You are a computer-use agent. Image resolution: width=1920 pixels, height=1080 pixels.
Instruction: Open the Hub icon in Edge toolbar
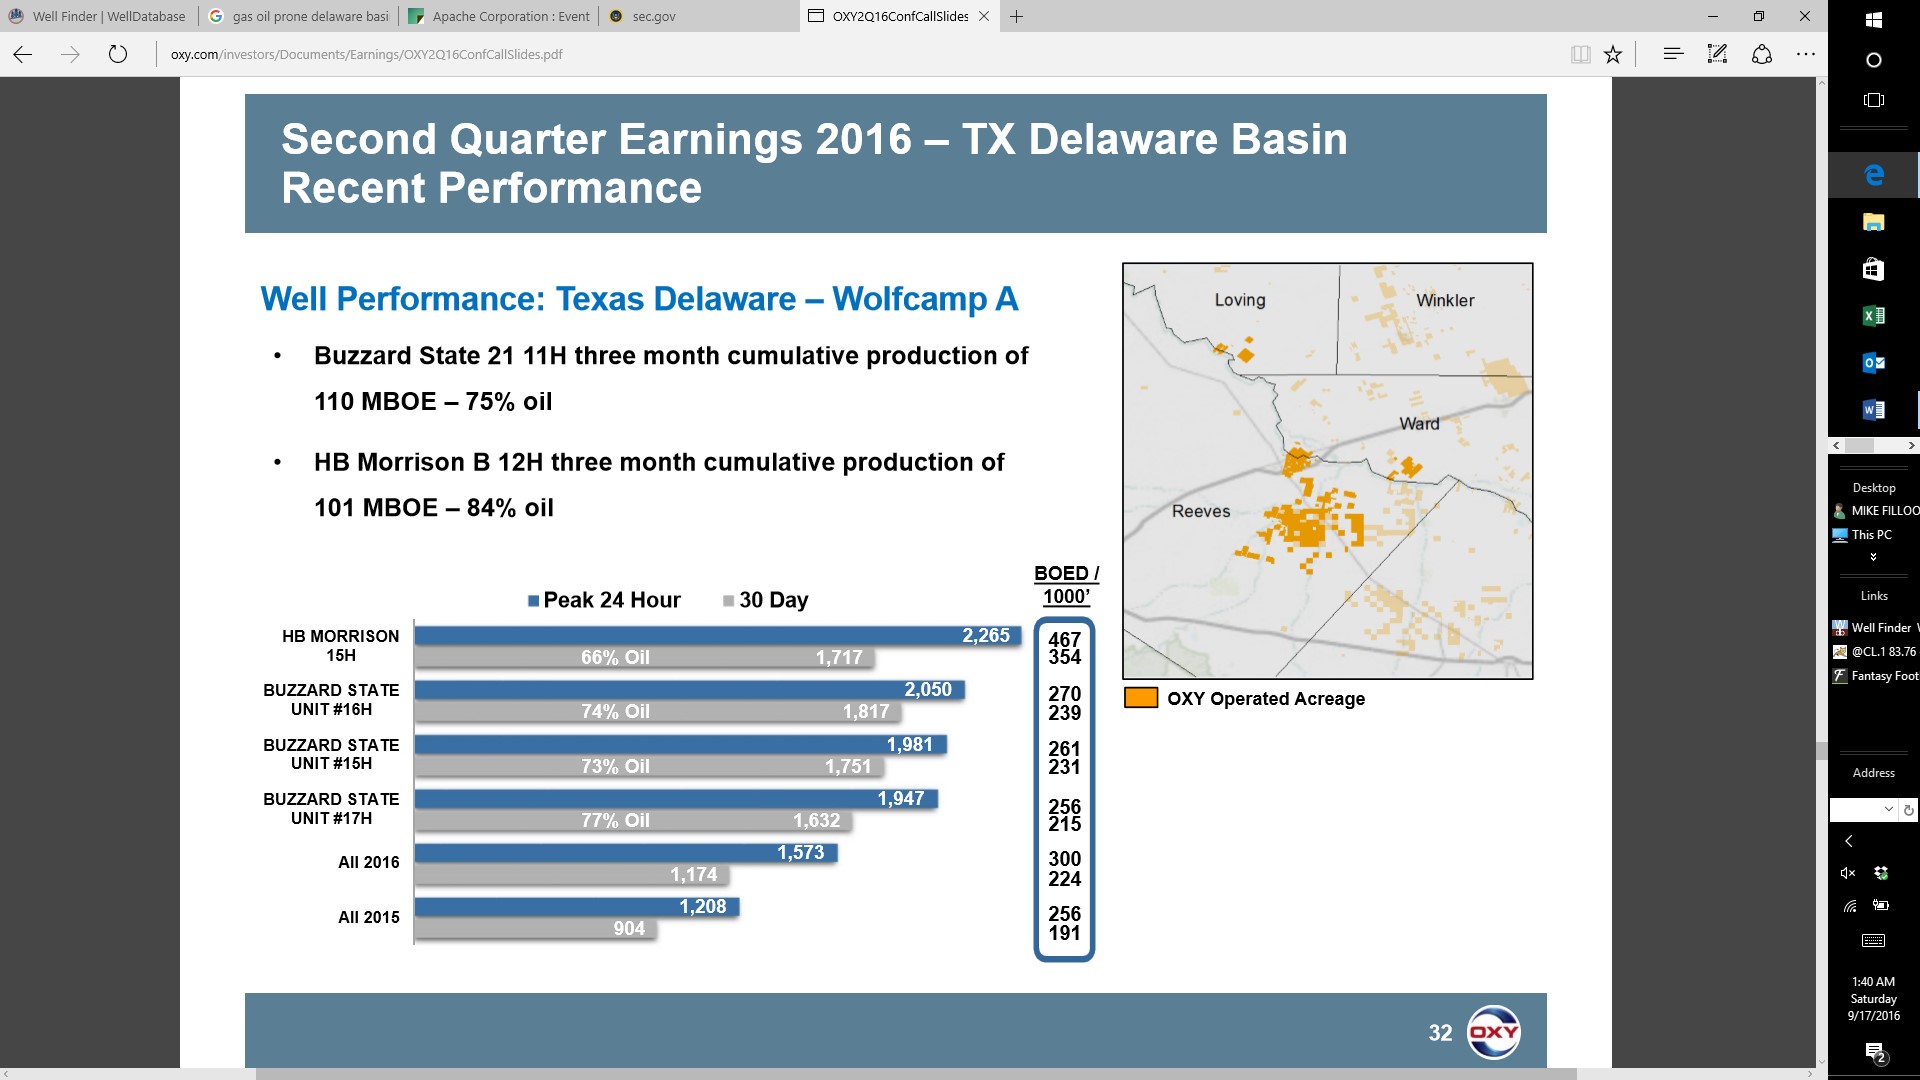[1673, 54]
